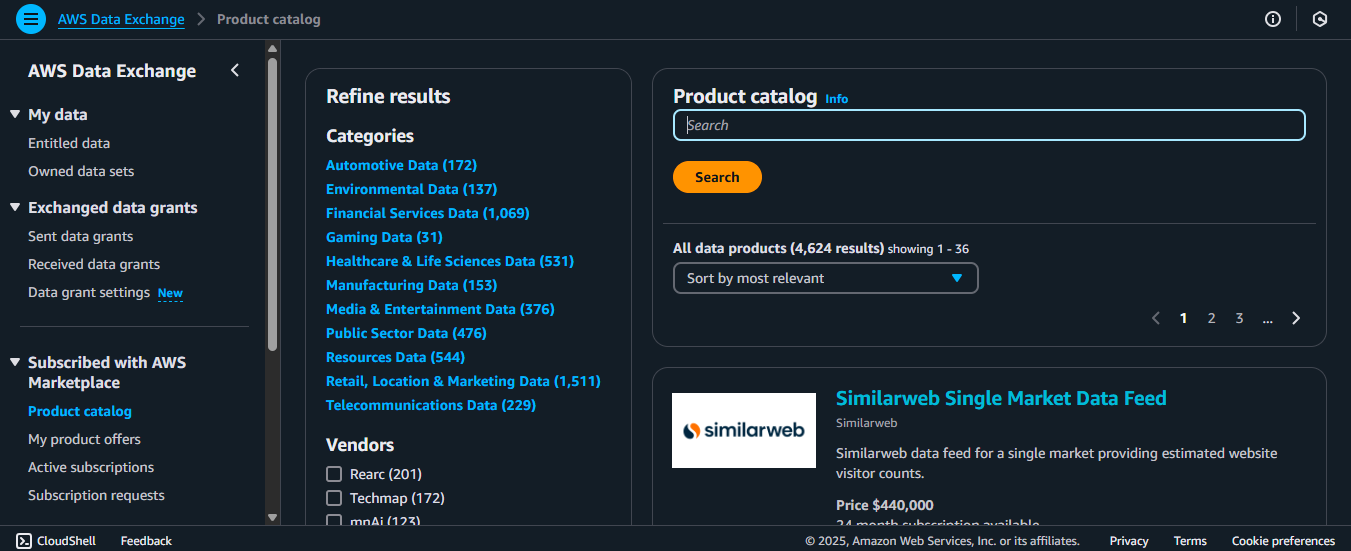Open the settings hexagon icon in top bar

pyautogui.click(x=1320, y=19)
